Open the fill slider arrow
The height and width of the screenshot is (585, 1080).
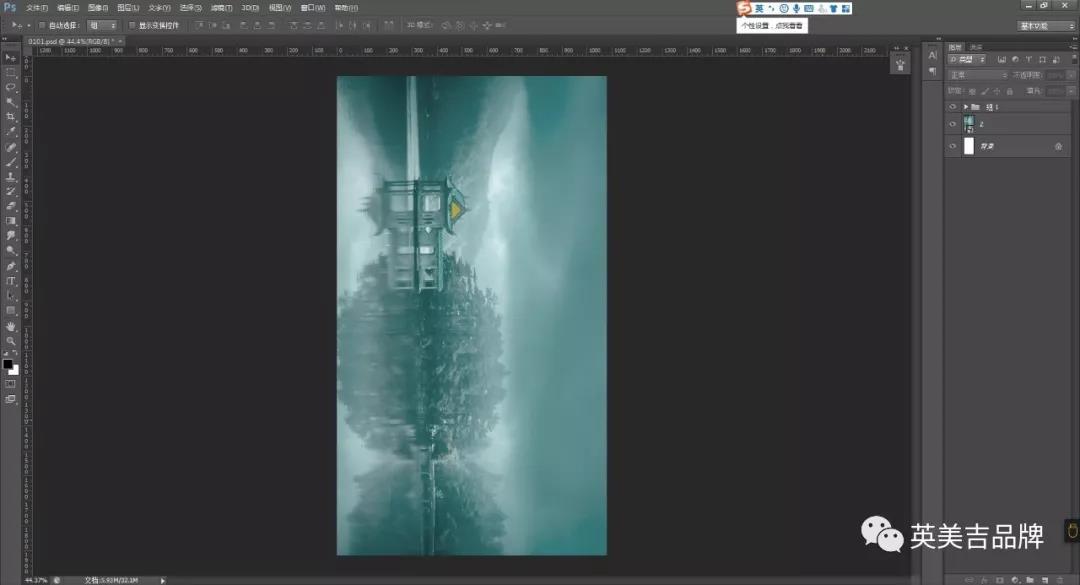coord(1070,91)
